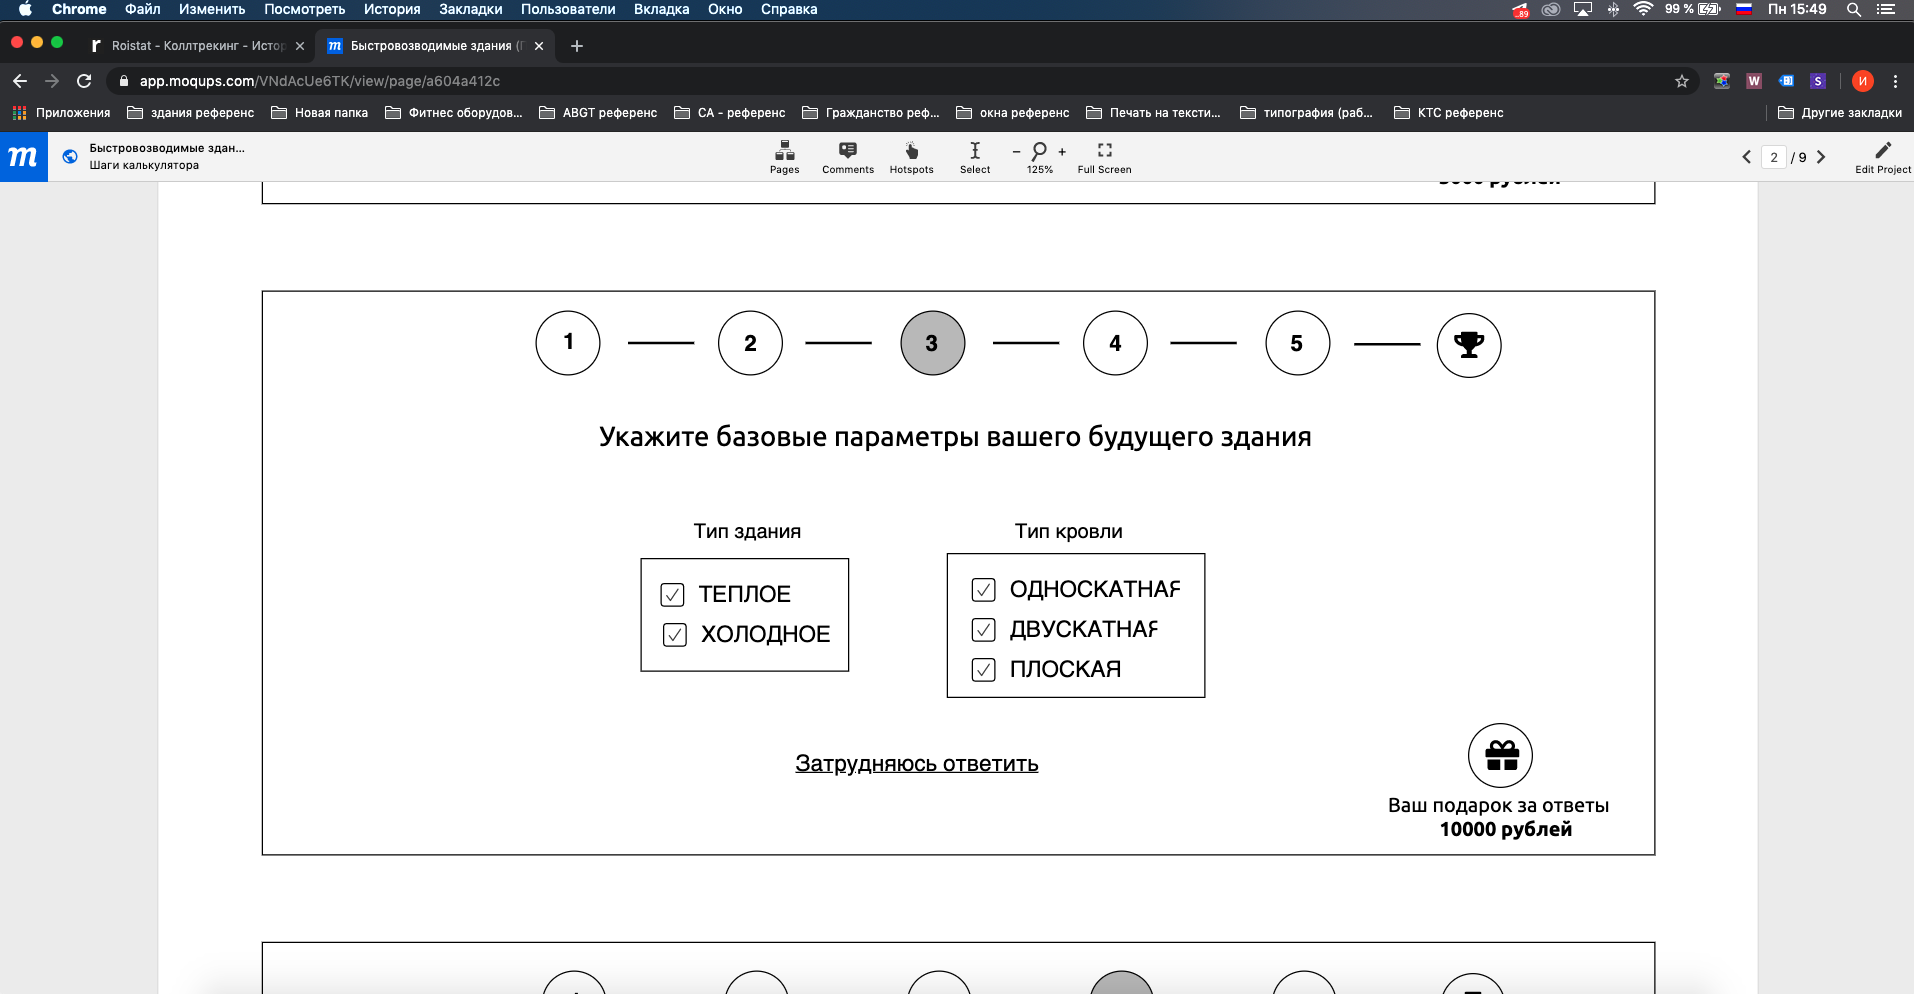Screen dimensions: 1914x994
Task: Click the Word extension icon
Action: (x=1754, y=81)
